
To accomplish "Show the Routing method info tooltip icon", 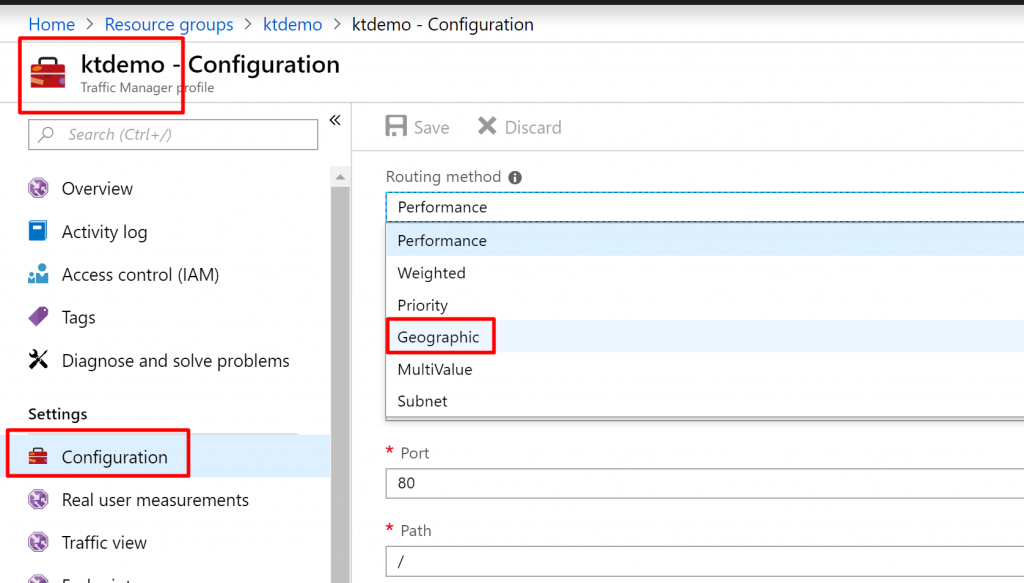I will (x=515, y=178).
